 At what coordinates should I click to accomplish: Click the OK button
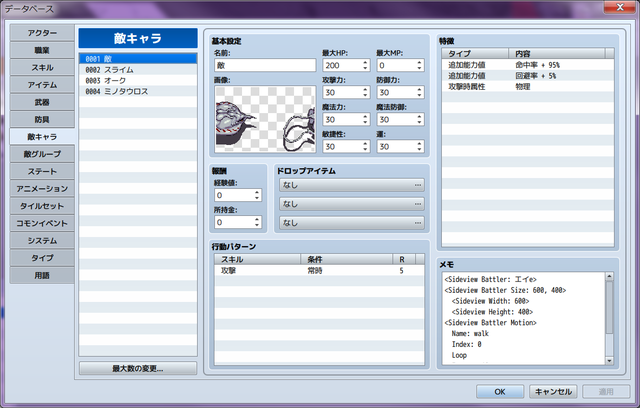[x=500, y=392]
